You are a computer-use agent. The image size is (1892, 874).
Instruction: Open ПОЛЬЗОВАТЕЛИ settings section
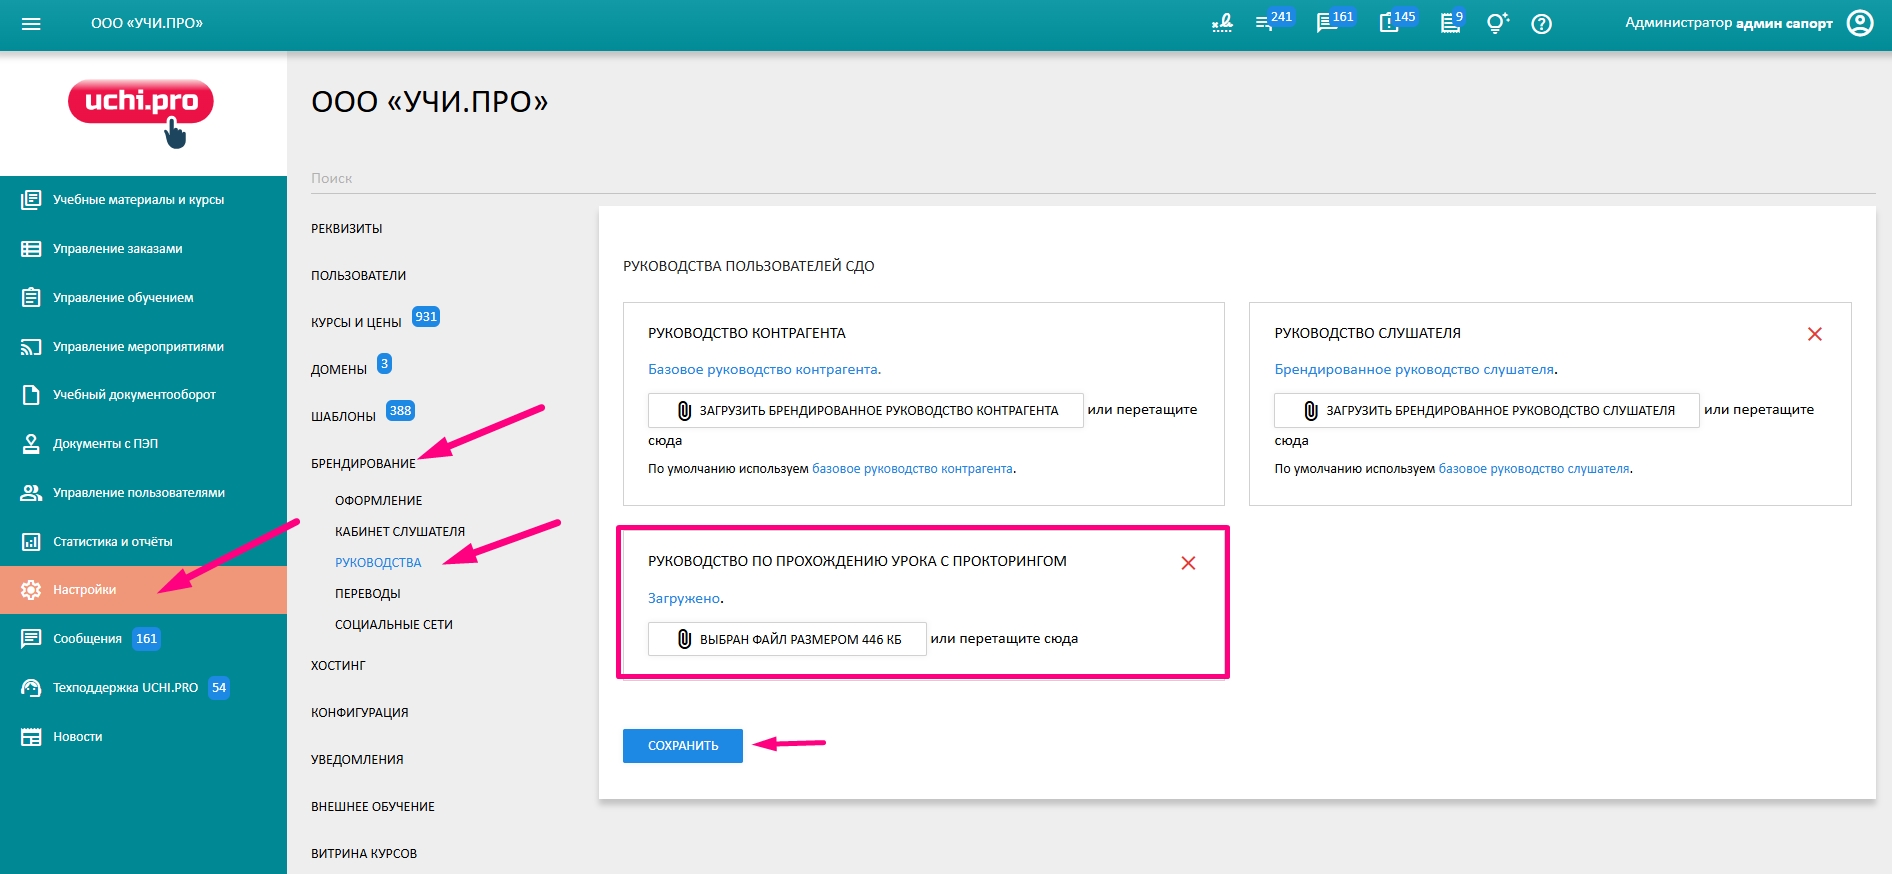[358, 276]
